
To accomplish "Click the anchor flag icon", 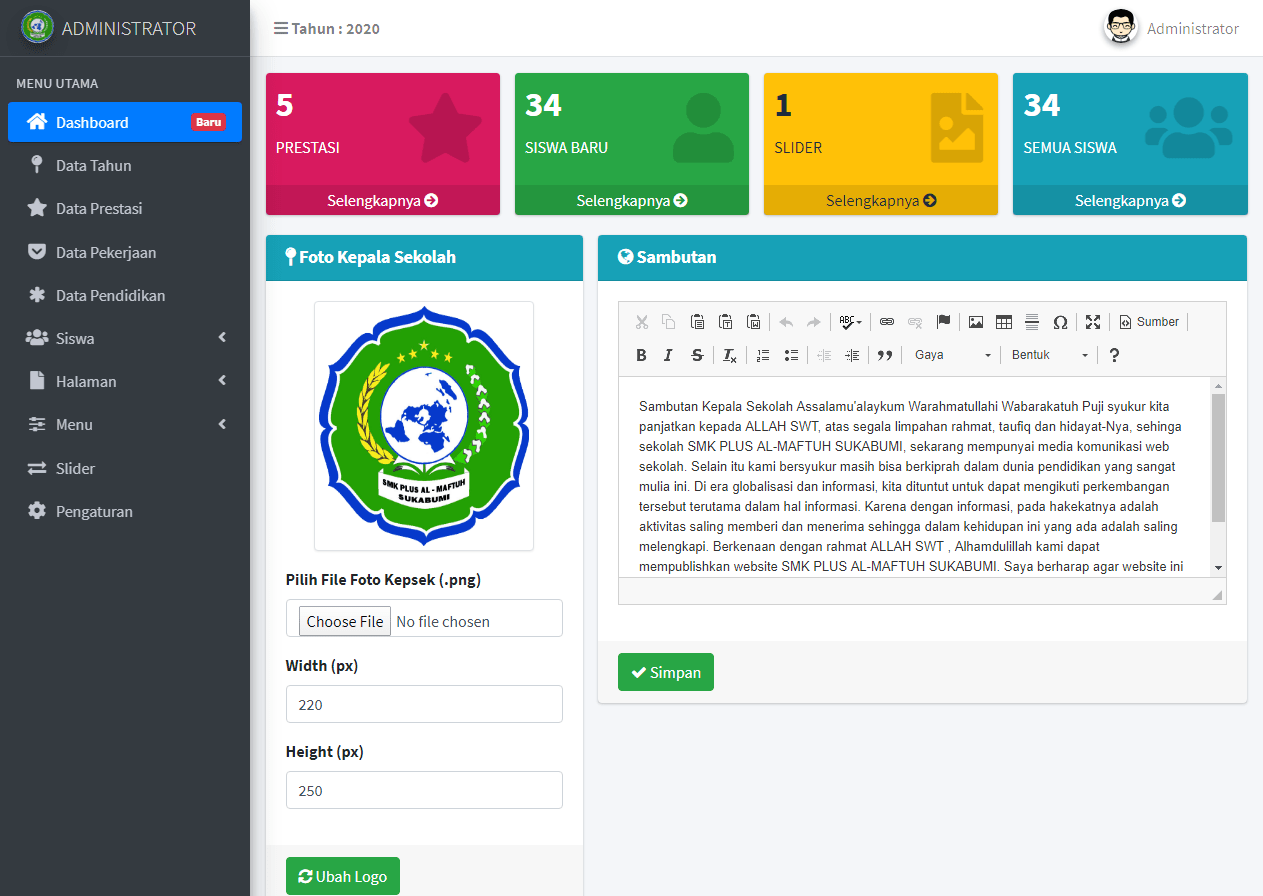I will tap(943, 322).
